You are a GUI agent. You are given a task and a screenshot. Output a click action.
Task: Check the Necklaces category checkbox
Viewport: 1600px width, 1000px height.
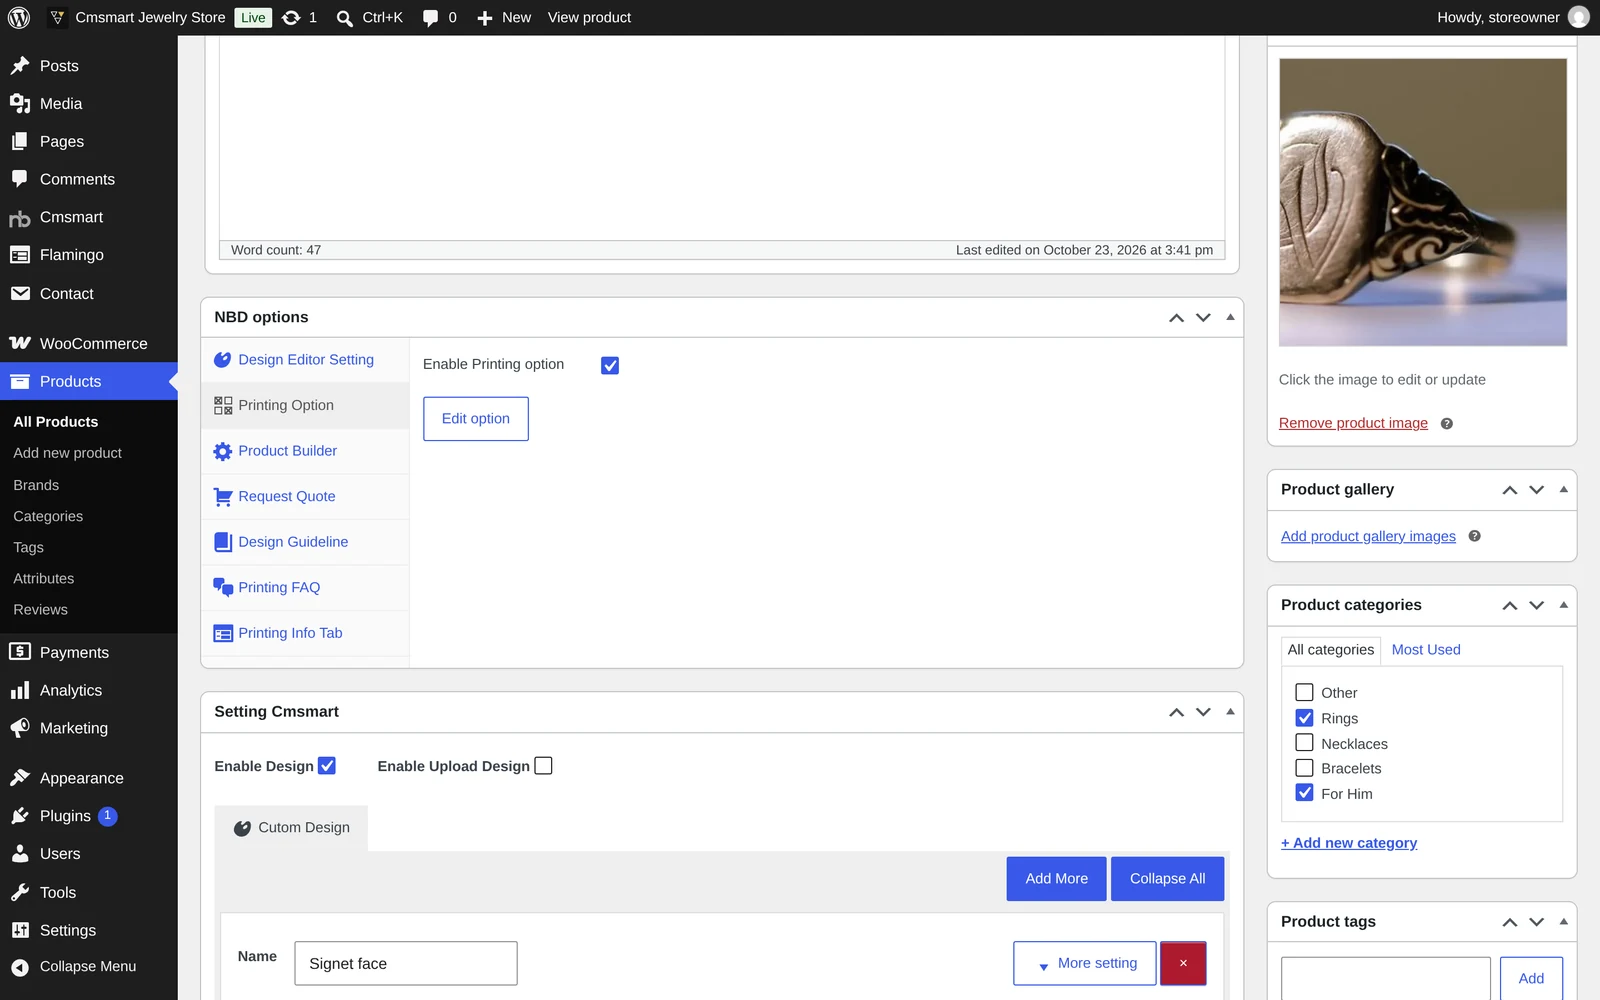tap(1304, 743)
